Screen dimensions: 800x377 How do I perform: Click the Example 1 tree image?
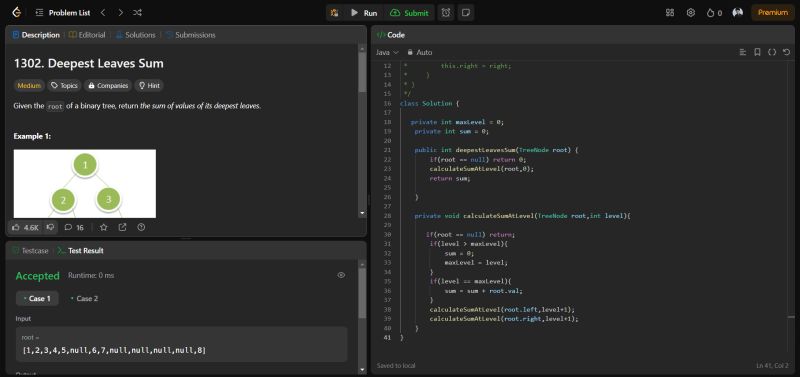pyautogui.click(x=85, y=184)
